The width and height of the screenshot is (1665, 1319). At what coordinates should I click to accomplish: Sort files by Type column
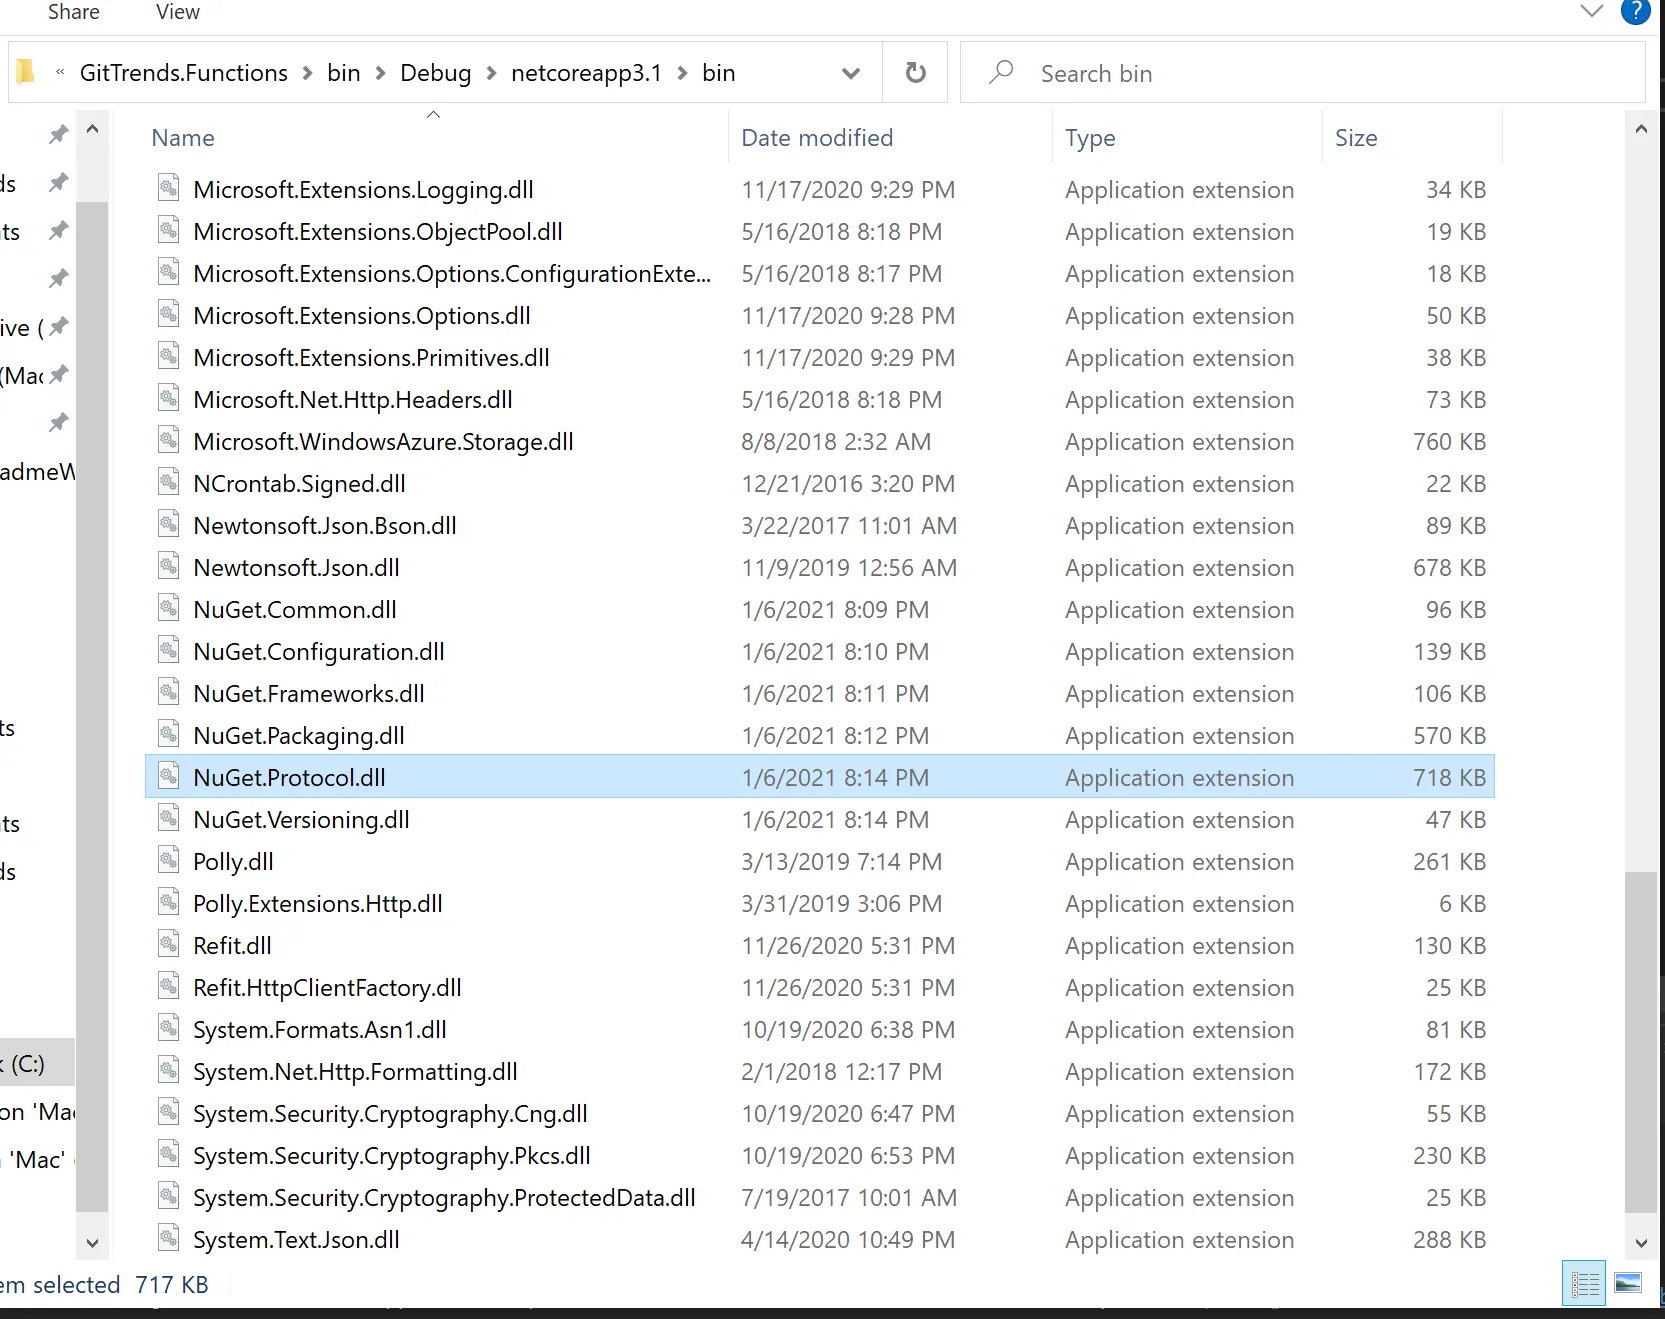(x=1090, y=138)
